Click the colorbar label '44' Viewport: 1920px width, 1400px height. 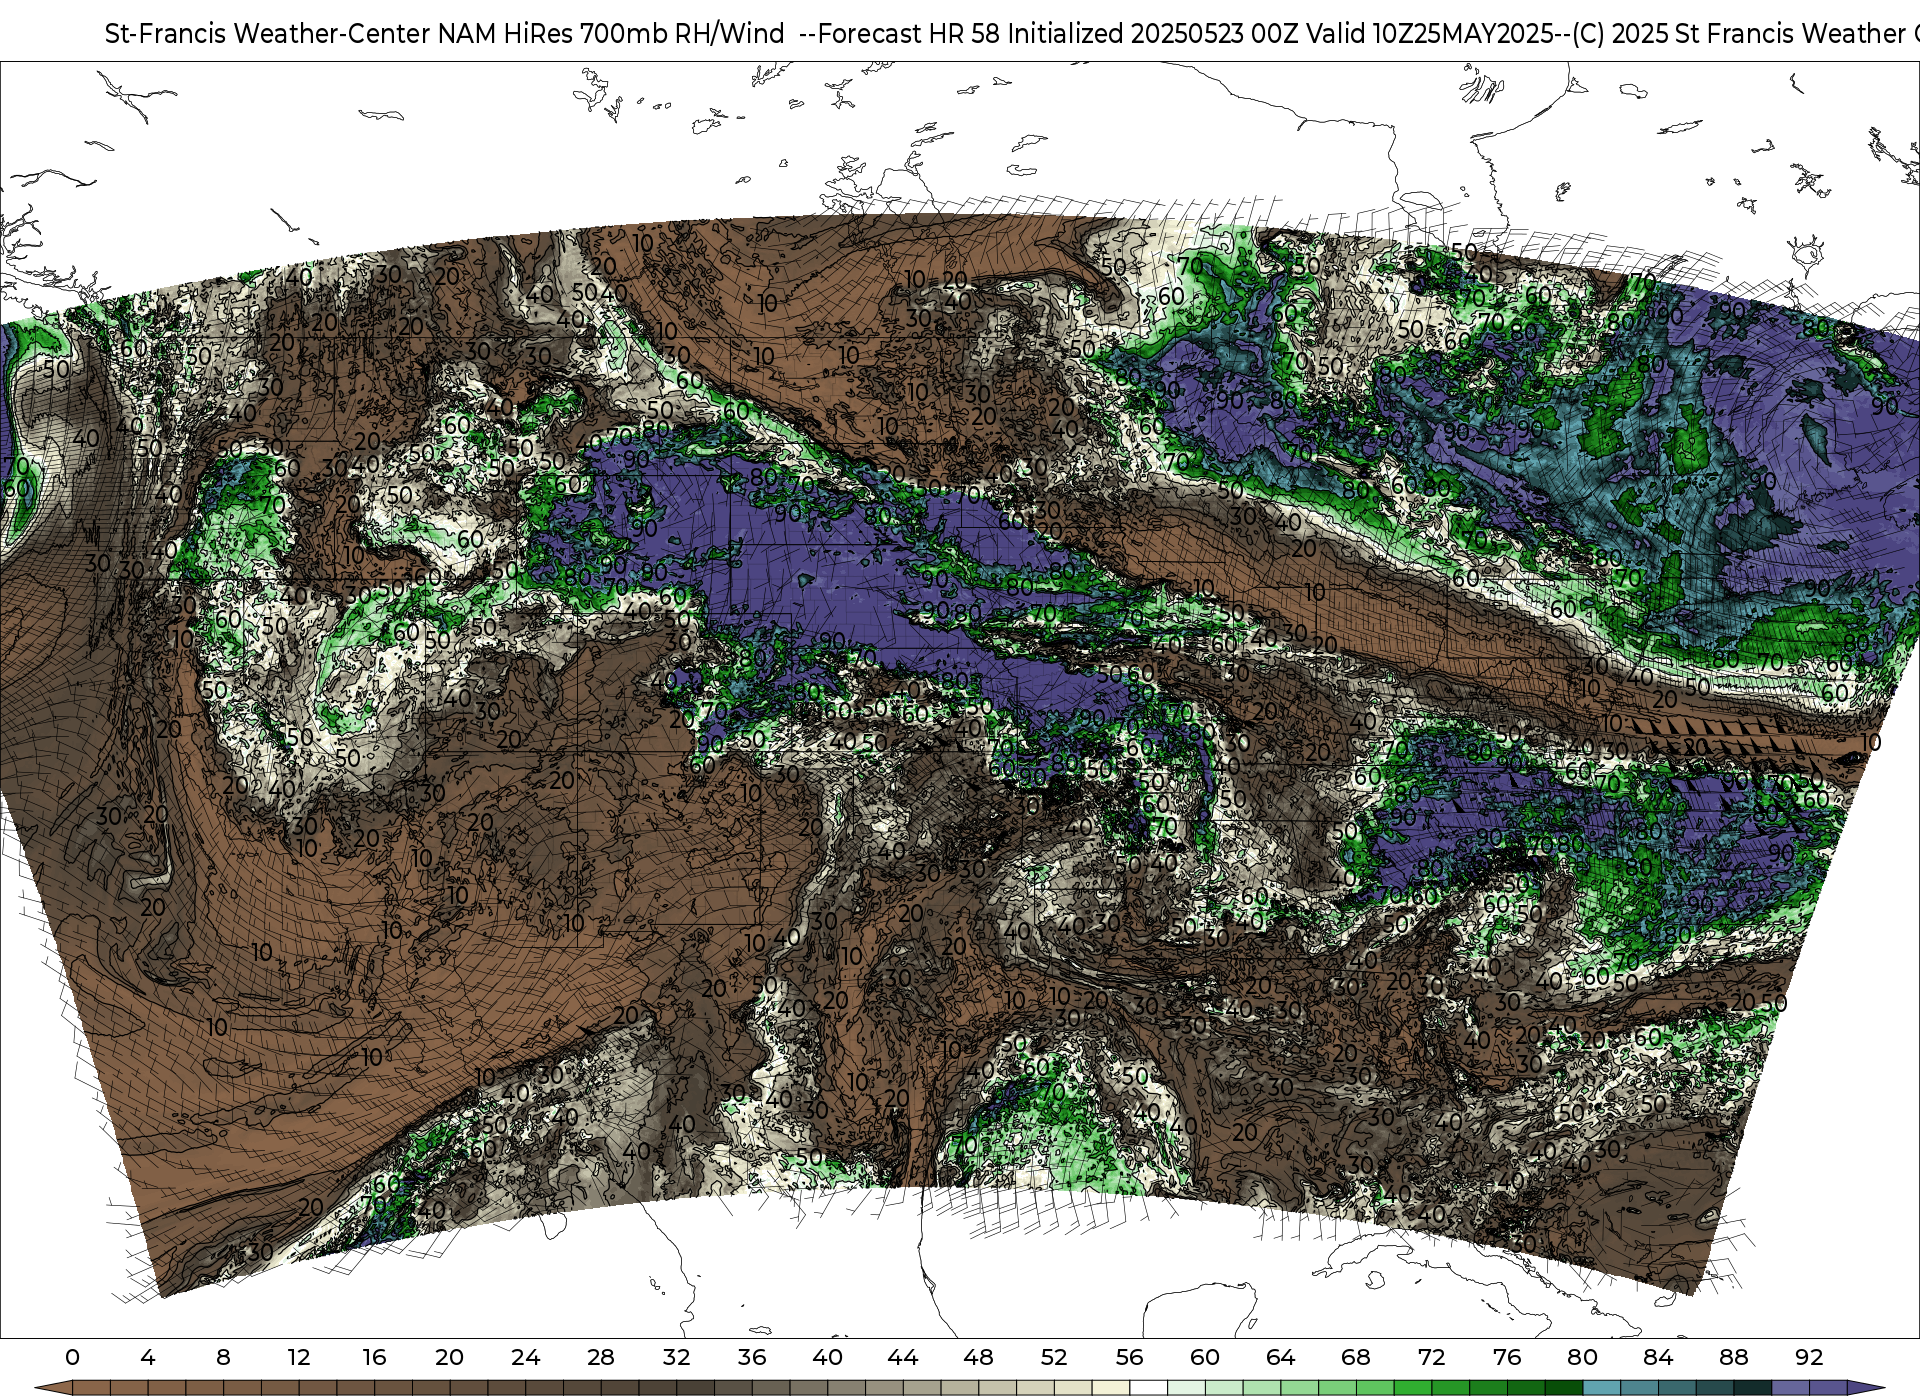pyautogui.click(x=903, y=1357)
